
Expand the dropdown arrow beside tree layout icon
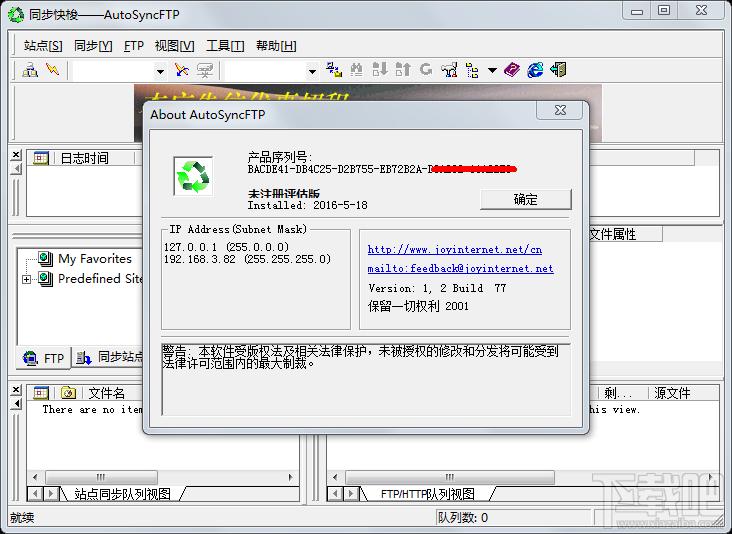(493, 71)
